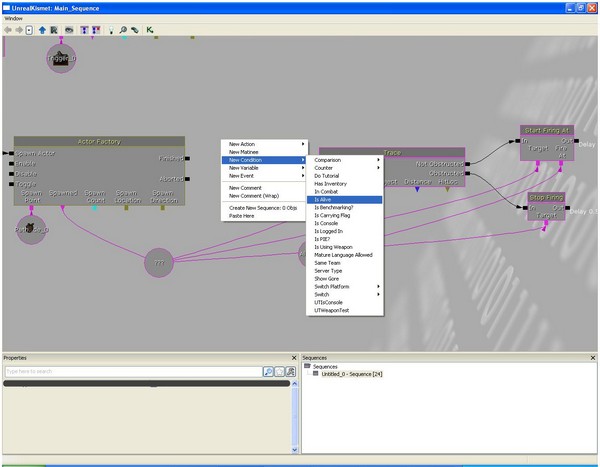The image size is (600, 467).
Task: Select the Same Team condition
Action: 344,263
